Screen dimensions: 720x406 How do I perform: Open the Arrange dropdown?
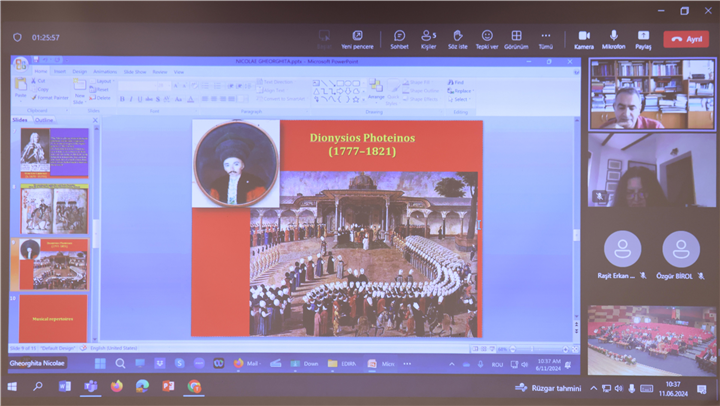(x=376, y=89)
